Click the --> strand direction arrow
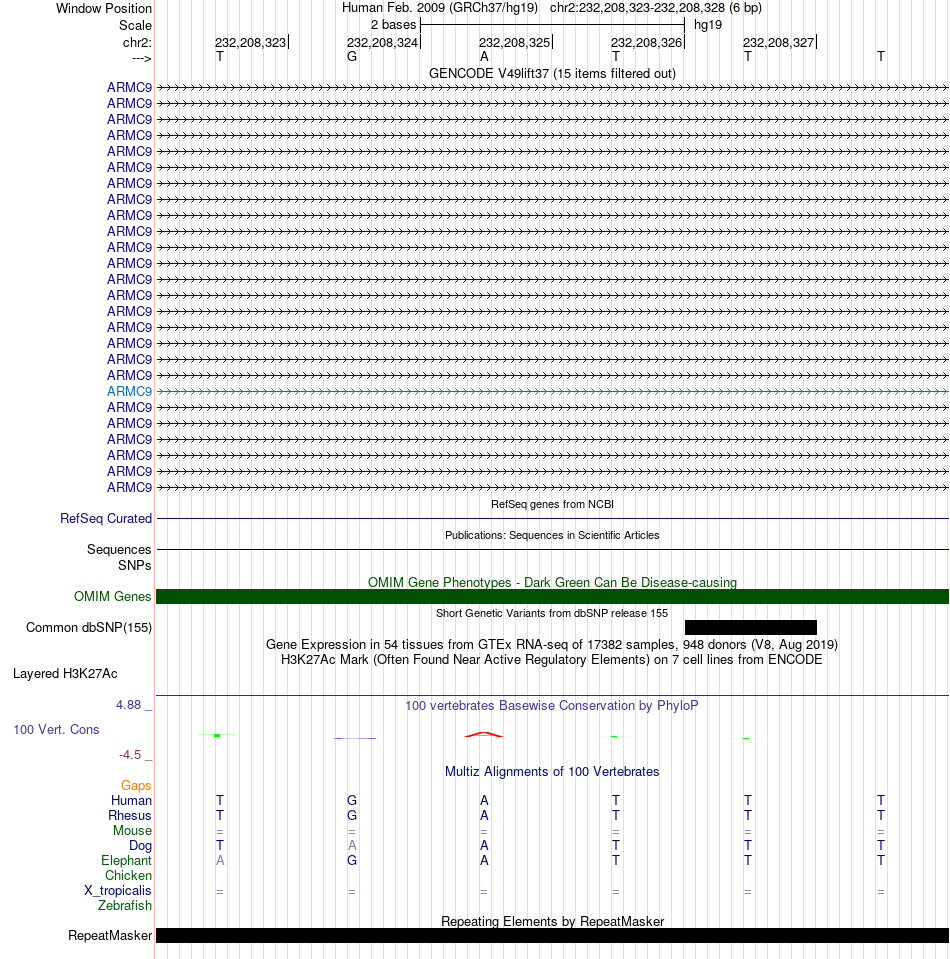Image resolution: width=950 pixels, height=959 pixels. [x=141, y=58]
